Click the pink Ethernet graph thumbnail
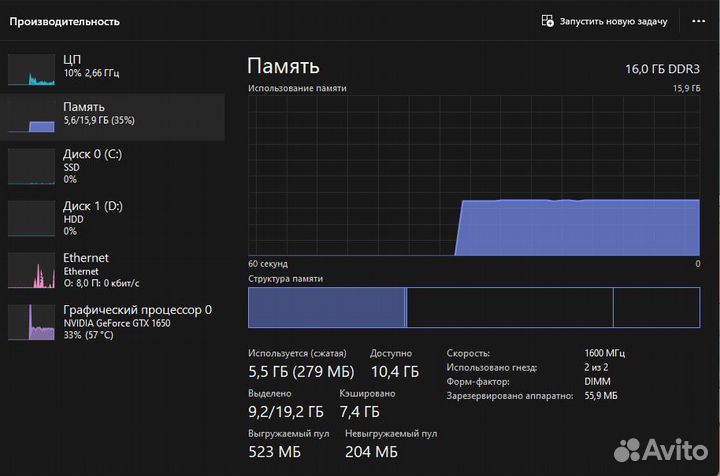720x476 pixels. point(32,270)
